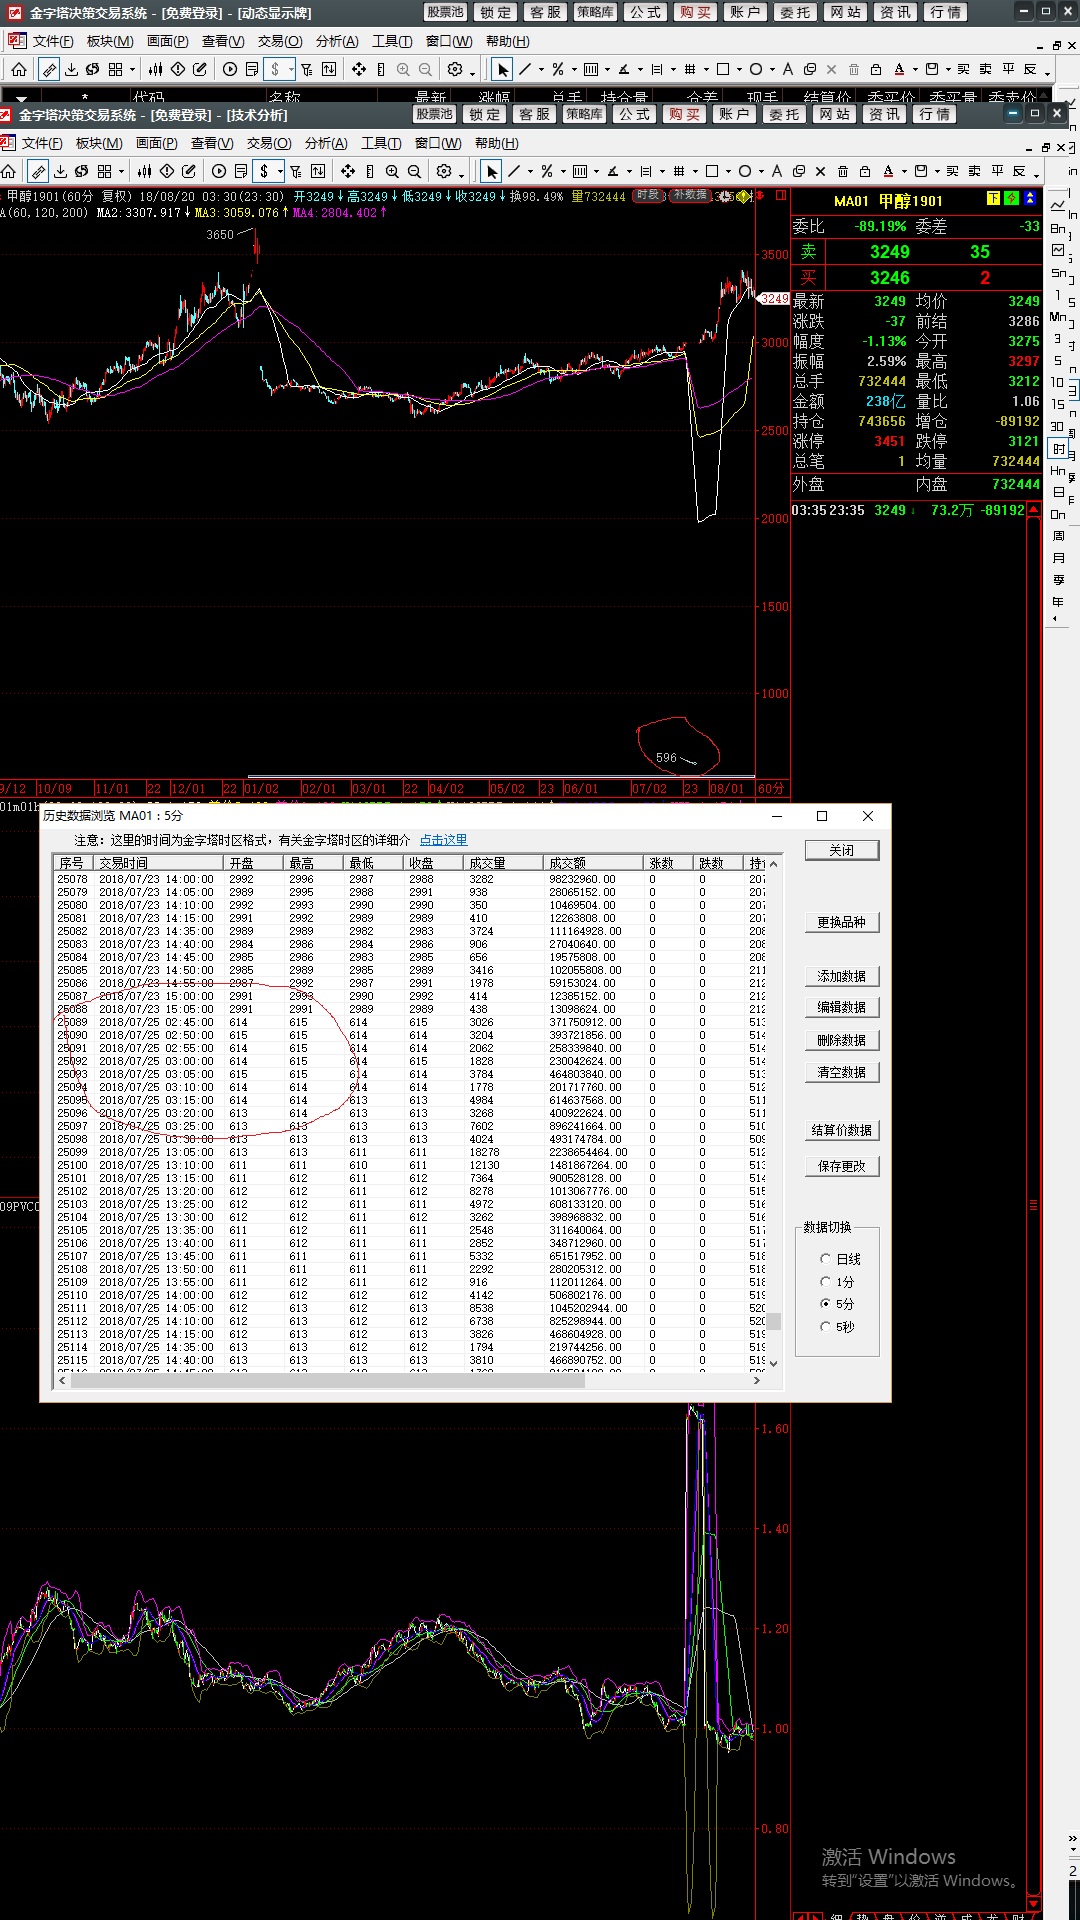Viewport: 1080px width, 1920px height.
Task: Select percent retracement tool in 技术分析 toolbar
Action: (x=547, y=171)
